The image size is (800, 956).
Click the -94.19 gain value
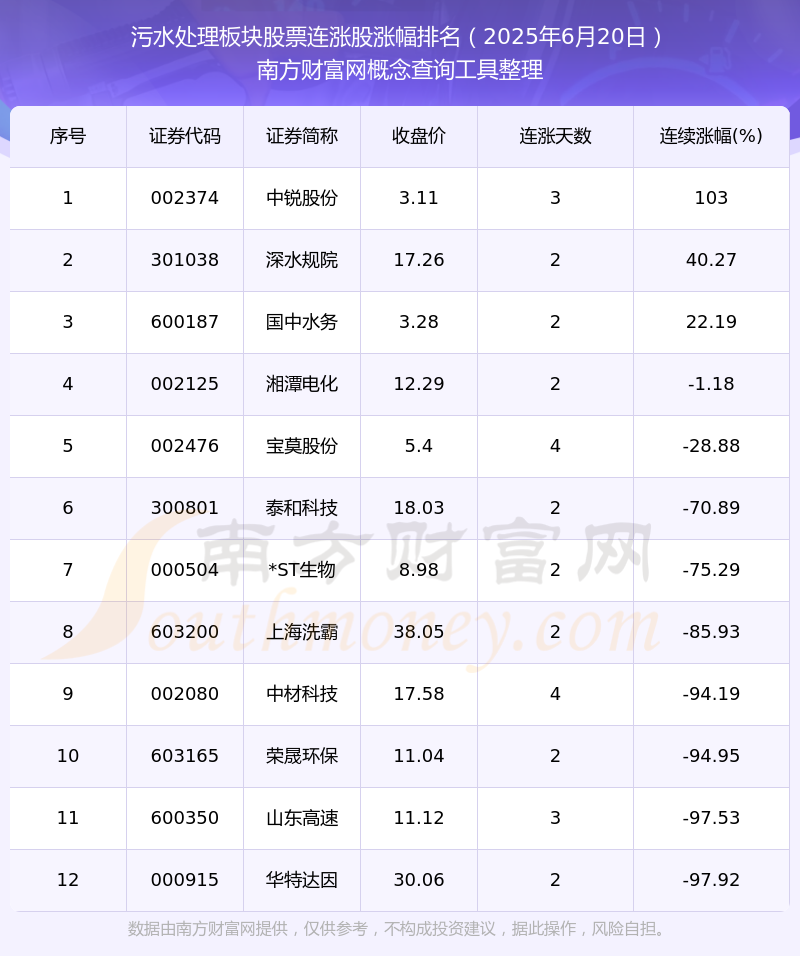pos(711,694)
